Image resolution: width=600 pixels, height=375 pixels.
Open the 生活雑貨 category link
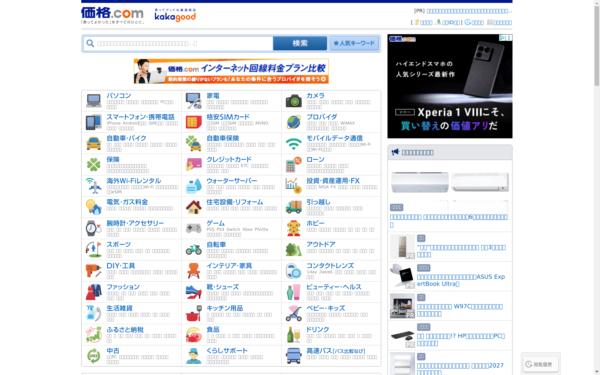pos(119,308)
